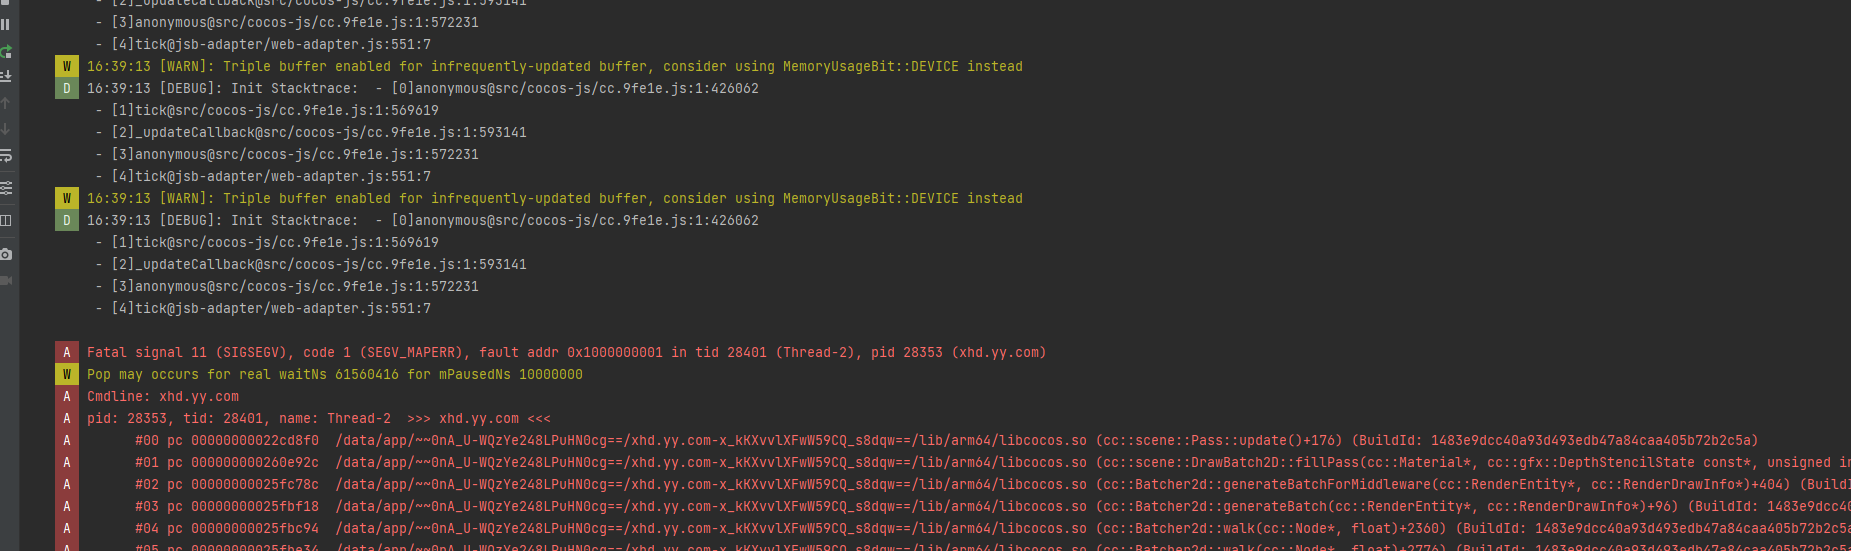Viewport: 1851px width, 551px height.
Task: Toggle Soft-Wrap for log lines
Action: coord(6,156)
